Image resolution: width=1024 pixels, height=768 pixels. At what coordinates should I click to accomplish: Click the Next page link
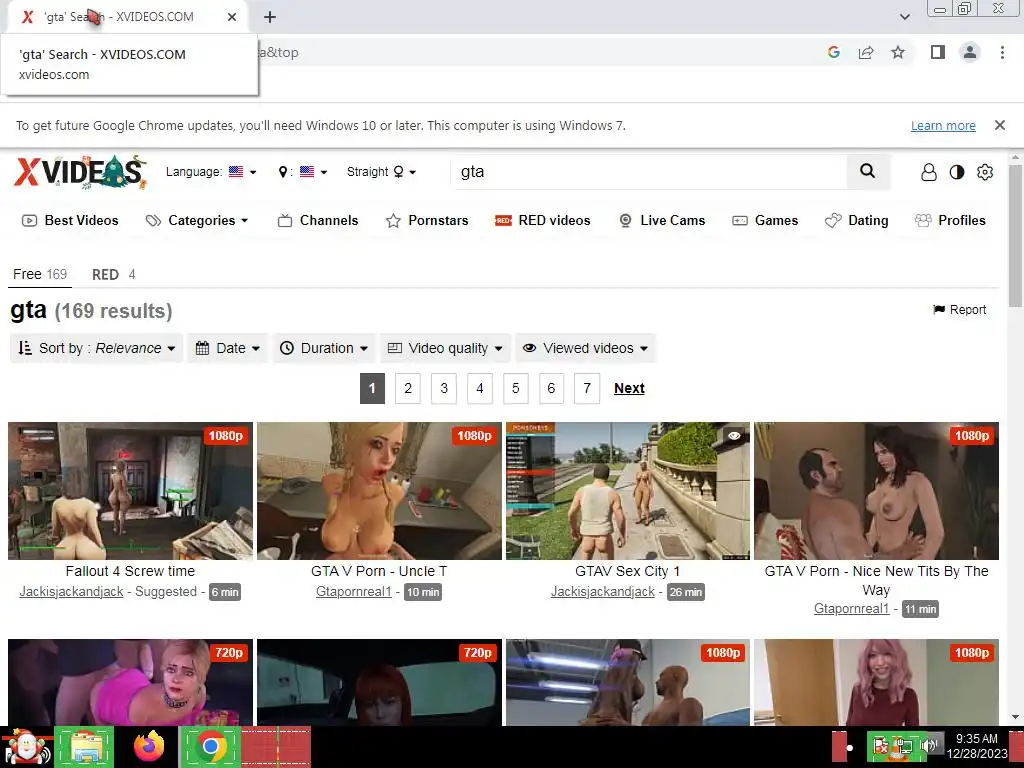point(629,389)
